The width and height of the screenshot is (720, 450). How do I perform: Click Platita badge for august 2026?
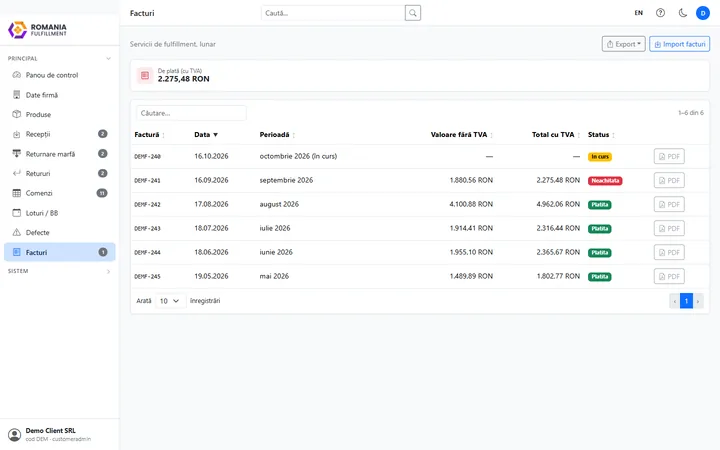pos(600,204)
